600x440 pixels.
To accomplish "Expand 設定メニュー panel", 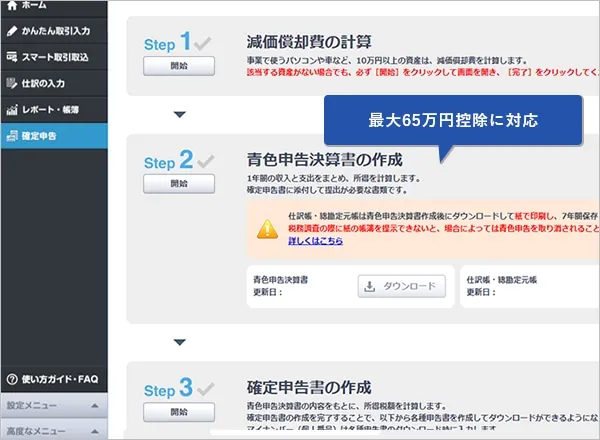I will (x=54, y=405).
